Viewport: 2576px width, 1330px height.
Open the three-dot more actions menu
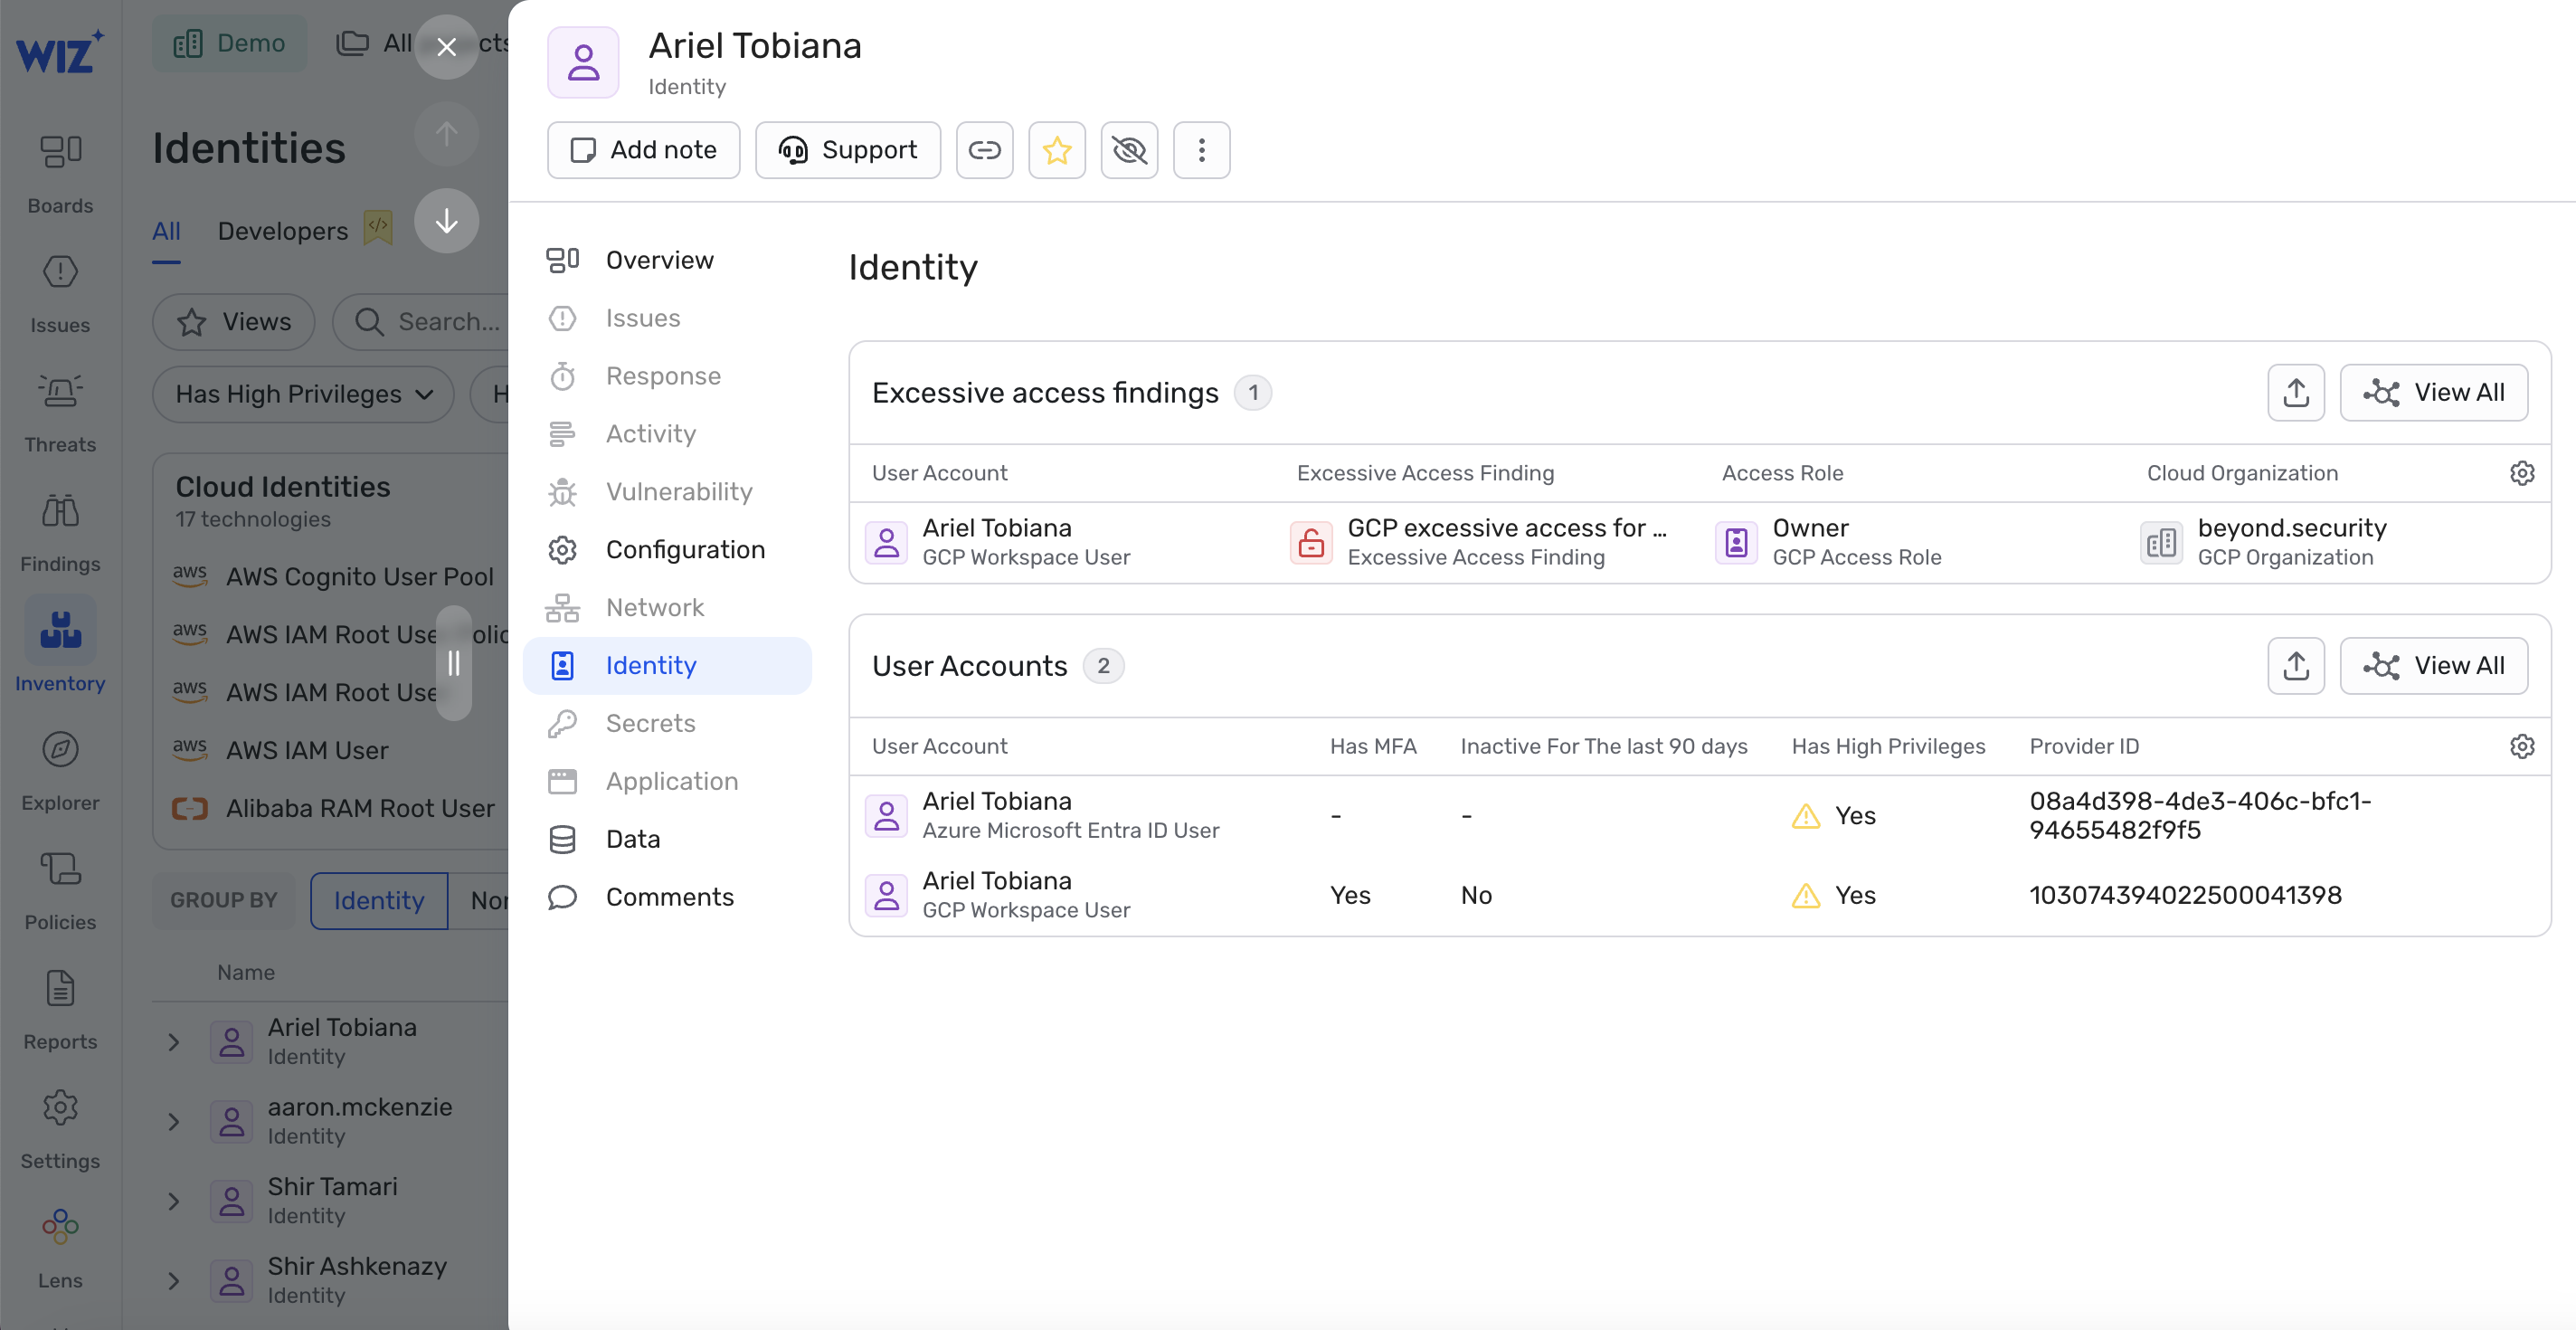click(x=1201, y=150)
